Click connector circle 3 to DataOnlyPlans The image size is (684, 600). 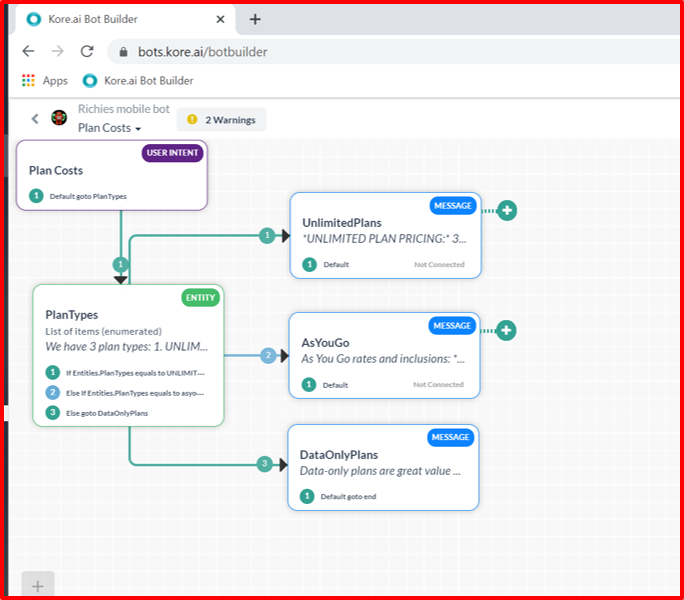264,464
